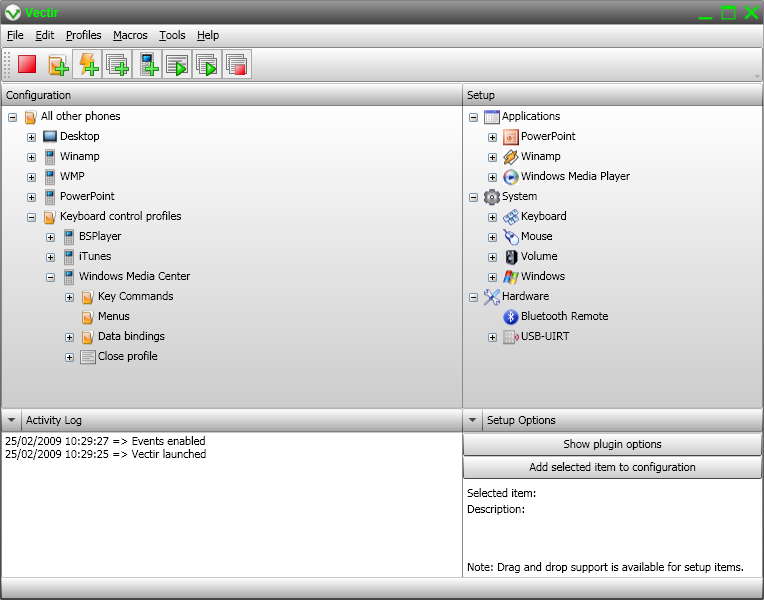The width and height of the screenshot is (764, 600).
Task: Open the Profiles menu
Action: pyautogui.click(x=84, y=35)
